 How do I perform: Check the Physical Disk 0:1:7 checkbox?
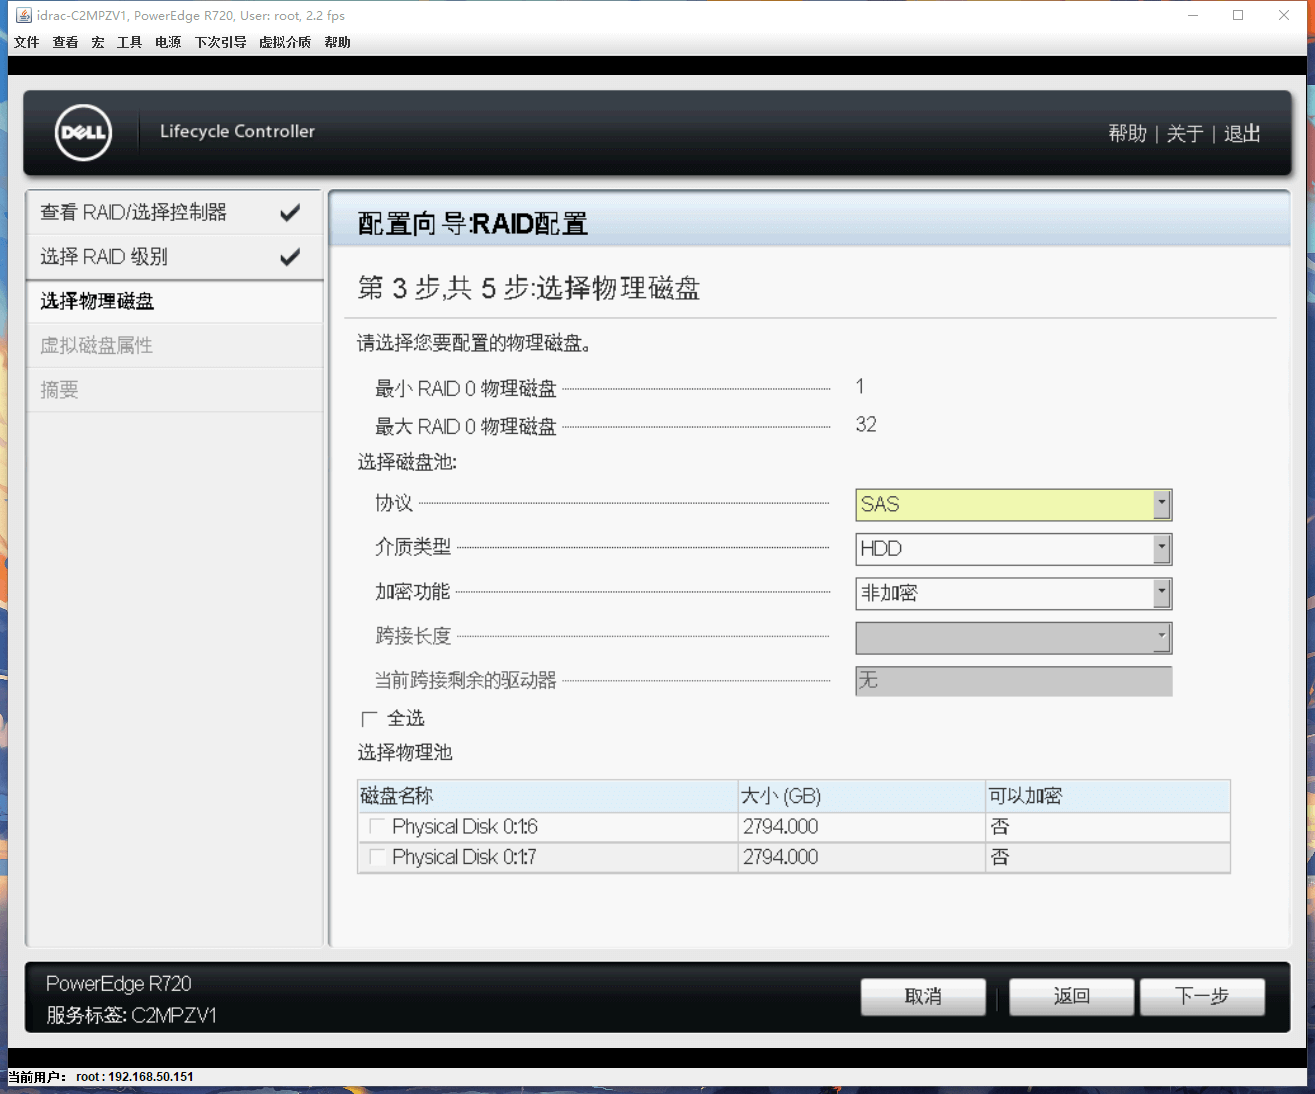(x=377, y=857)
